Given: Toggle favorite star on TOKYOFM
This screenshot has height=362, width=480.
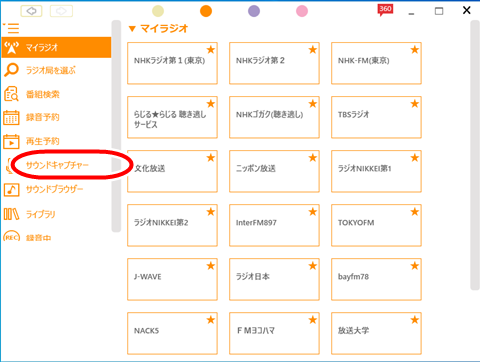Looking at the screenshot, I should (415, 212).
